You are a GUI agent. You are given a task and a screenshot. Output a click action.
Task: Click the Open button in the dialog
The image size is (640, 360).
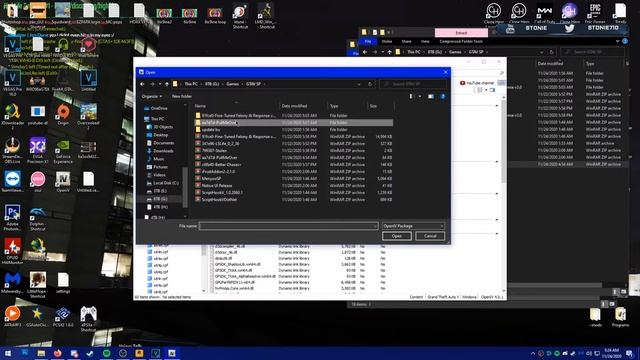coord(396,236)
